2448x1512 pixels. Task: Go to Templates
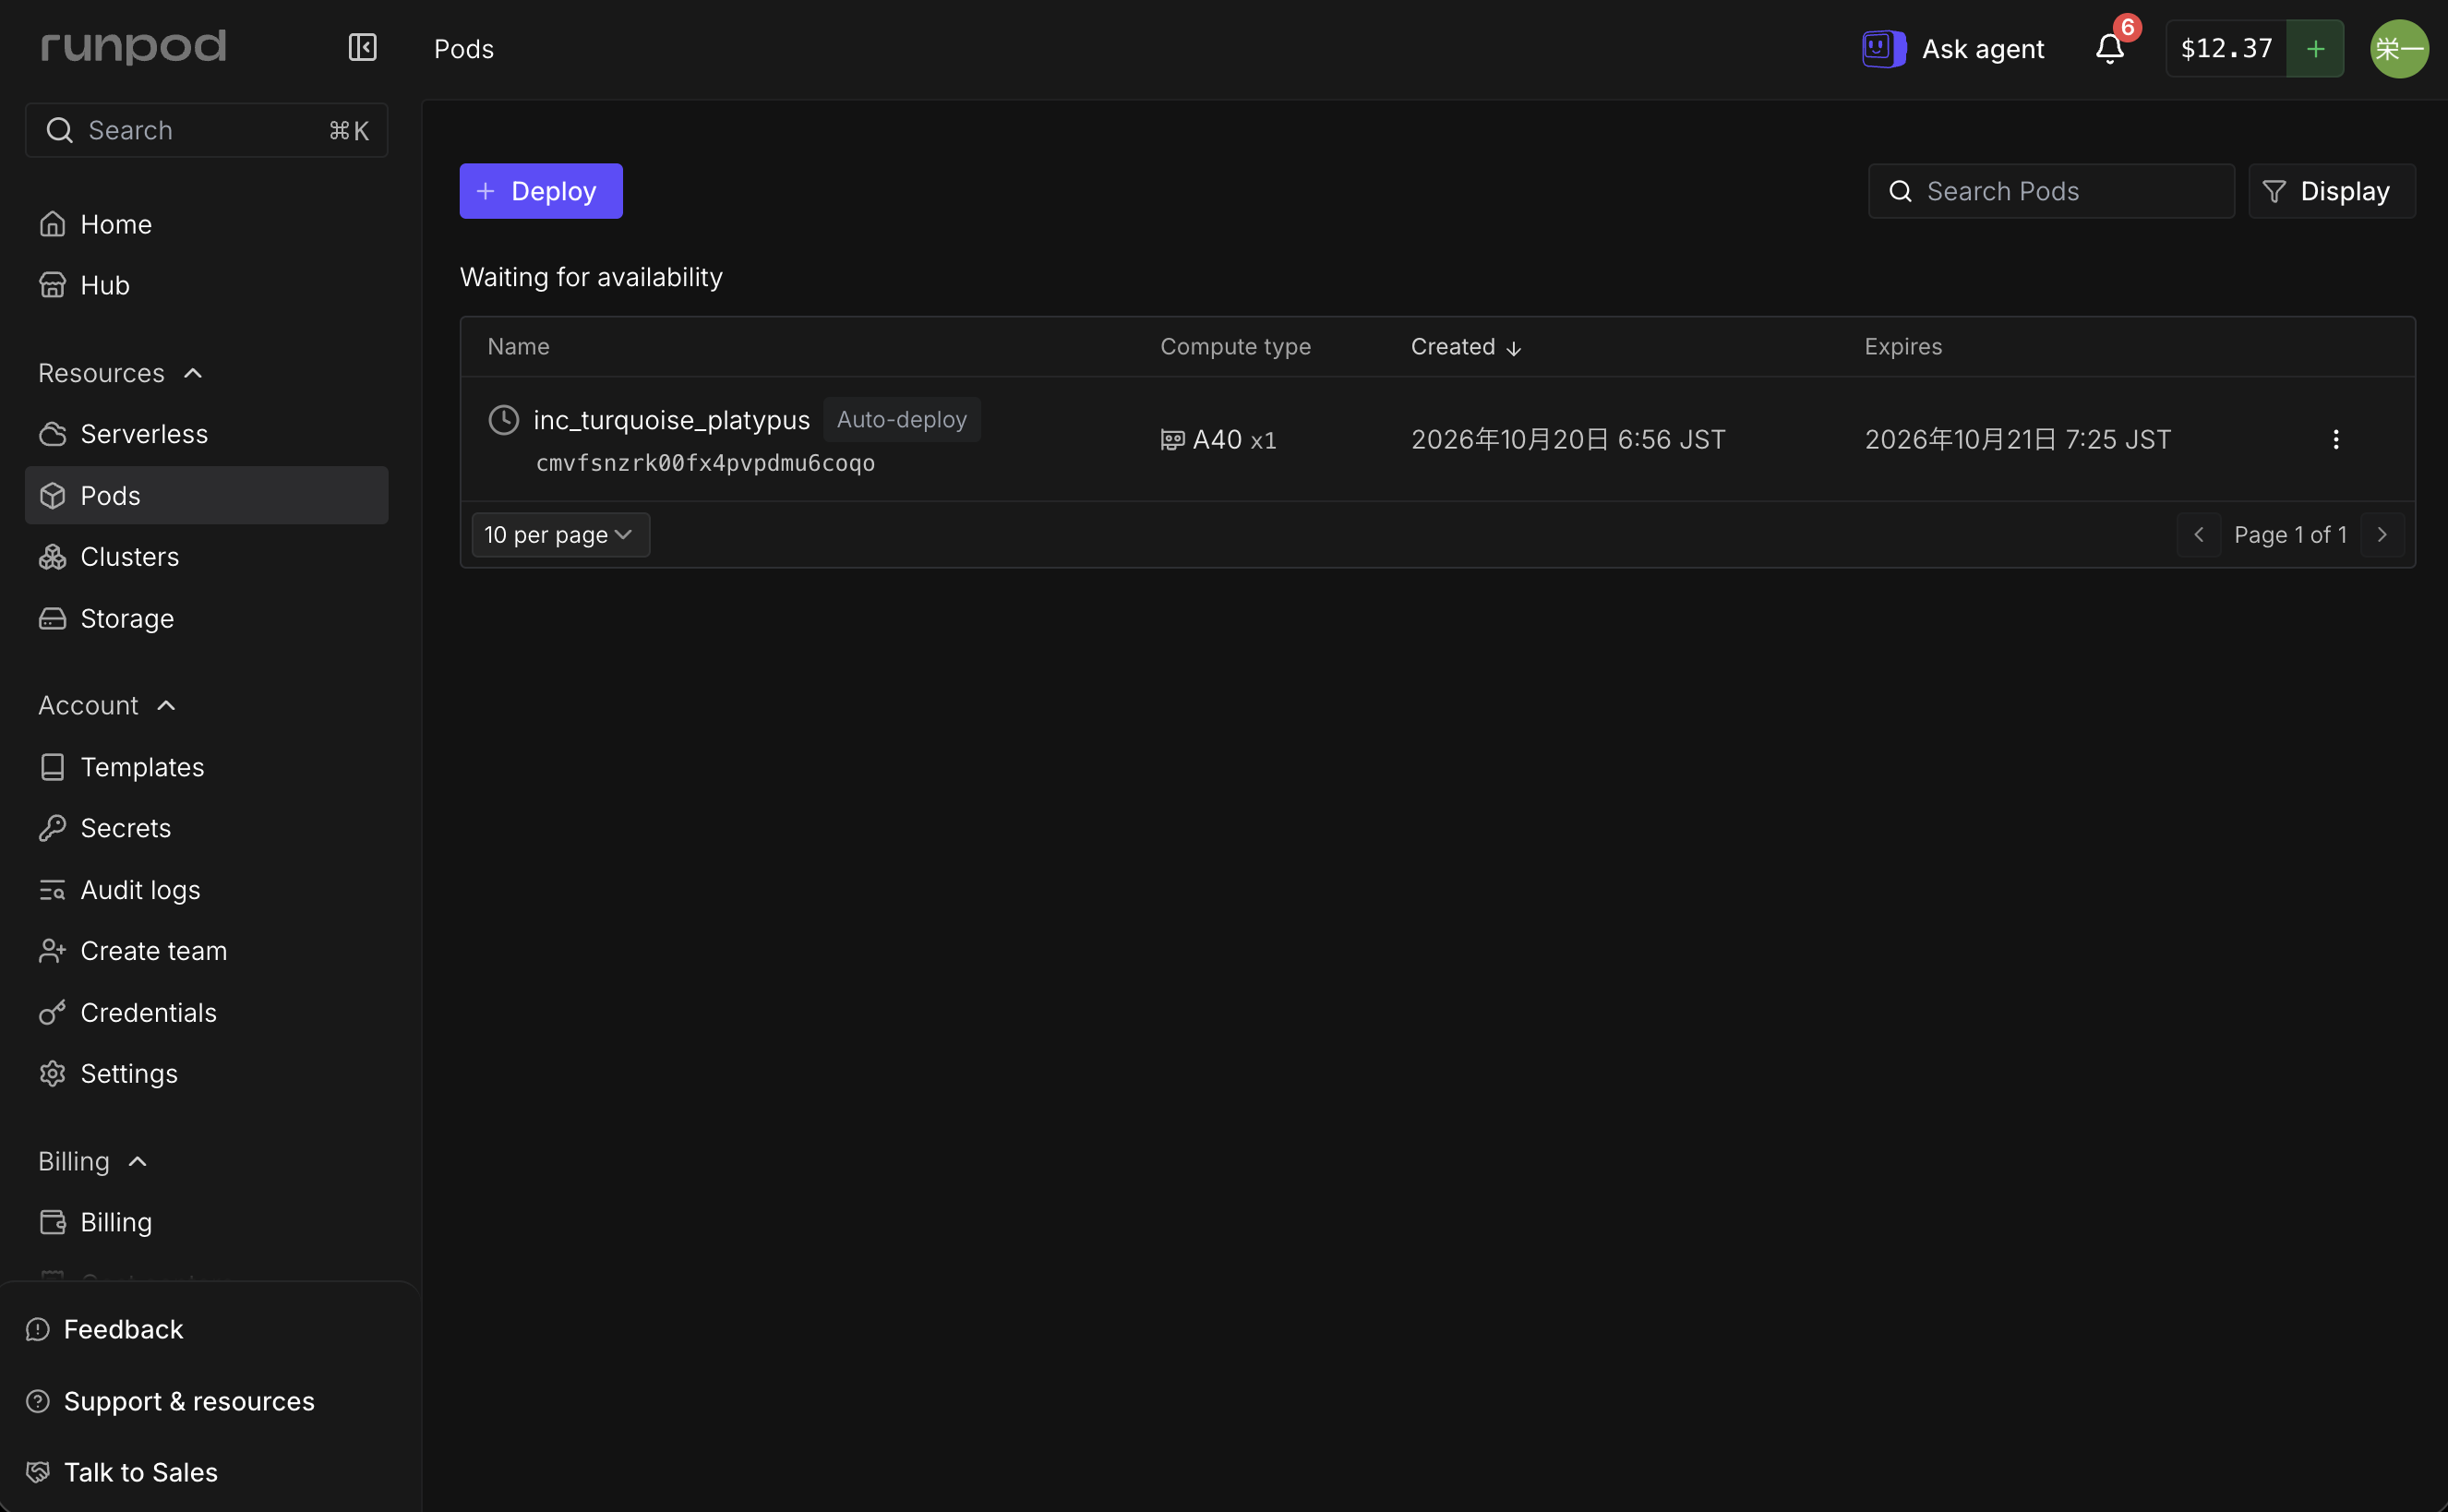pyautogui.click(x=206, y=767)
